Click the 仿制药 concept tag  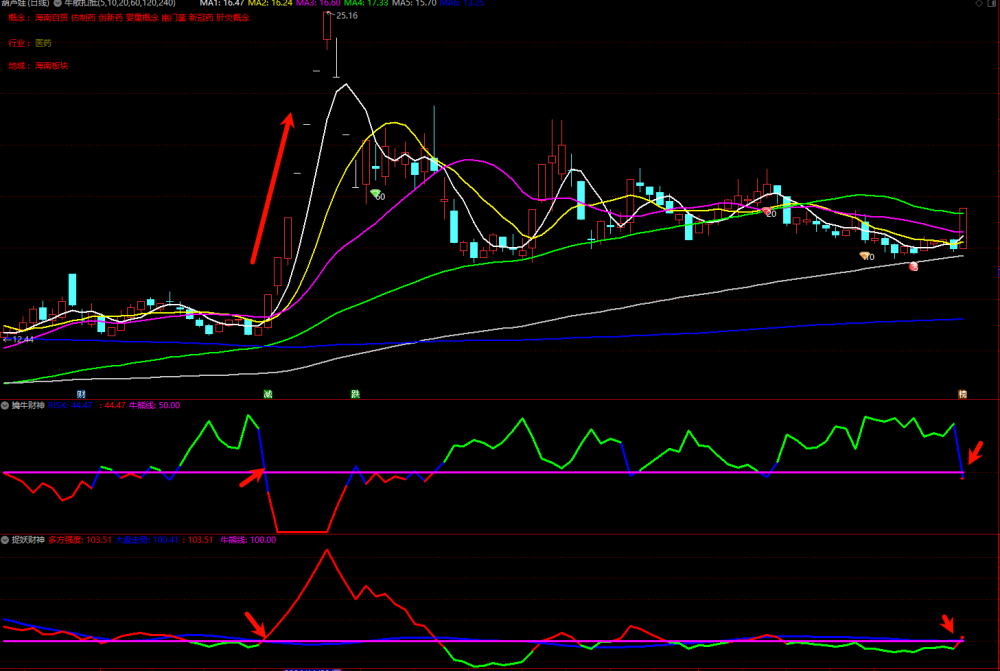(x=83, y=18)
